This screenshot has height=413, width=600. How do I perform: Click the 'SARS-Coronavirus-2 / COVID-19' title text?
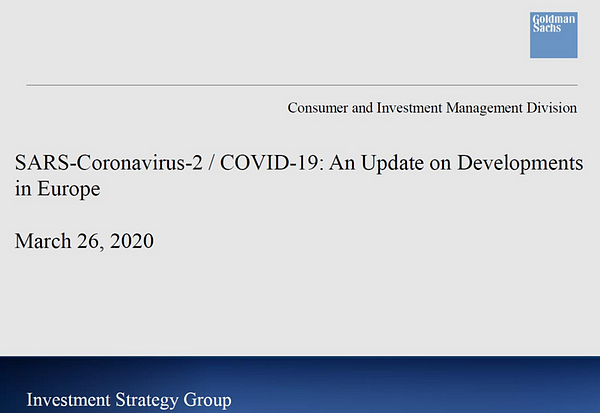pyautogui.click(x=167, y=163)
